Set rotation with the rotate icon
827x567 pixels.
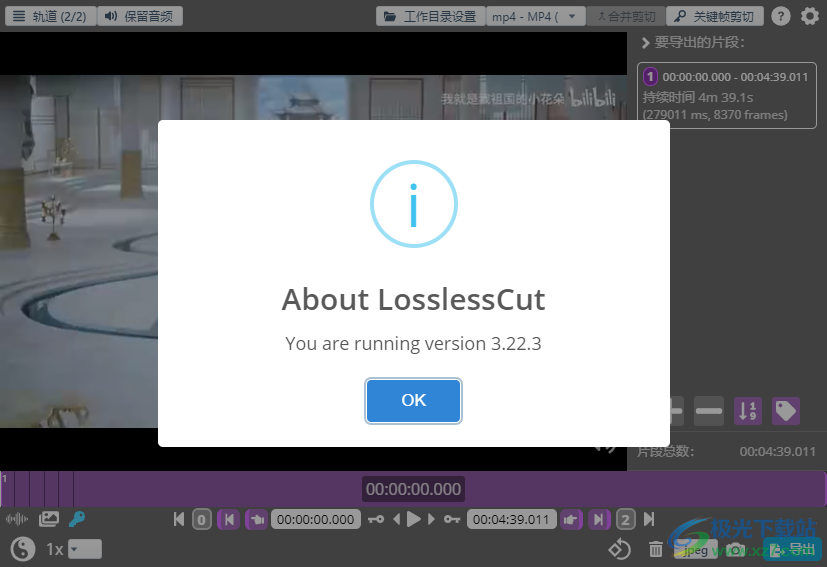[619, 550]
